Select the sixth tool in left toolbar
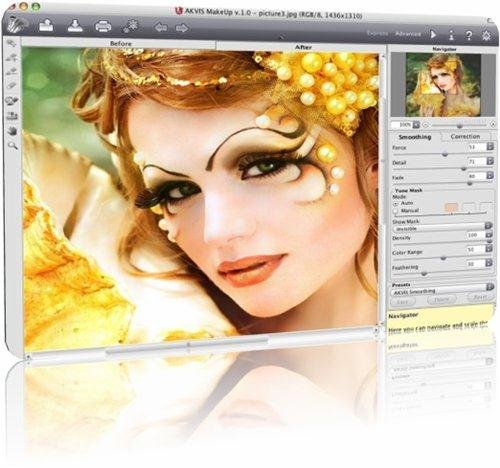Screen dimensions: 500x468 (x=12, y=116)
